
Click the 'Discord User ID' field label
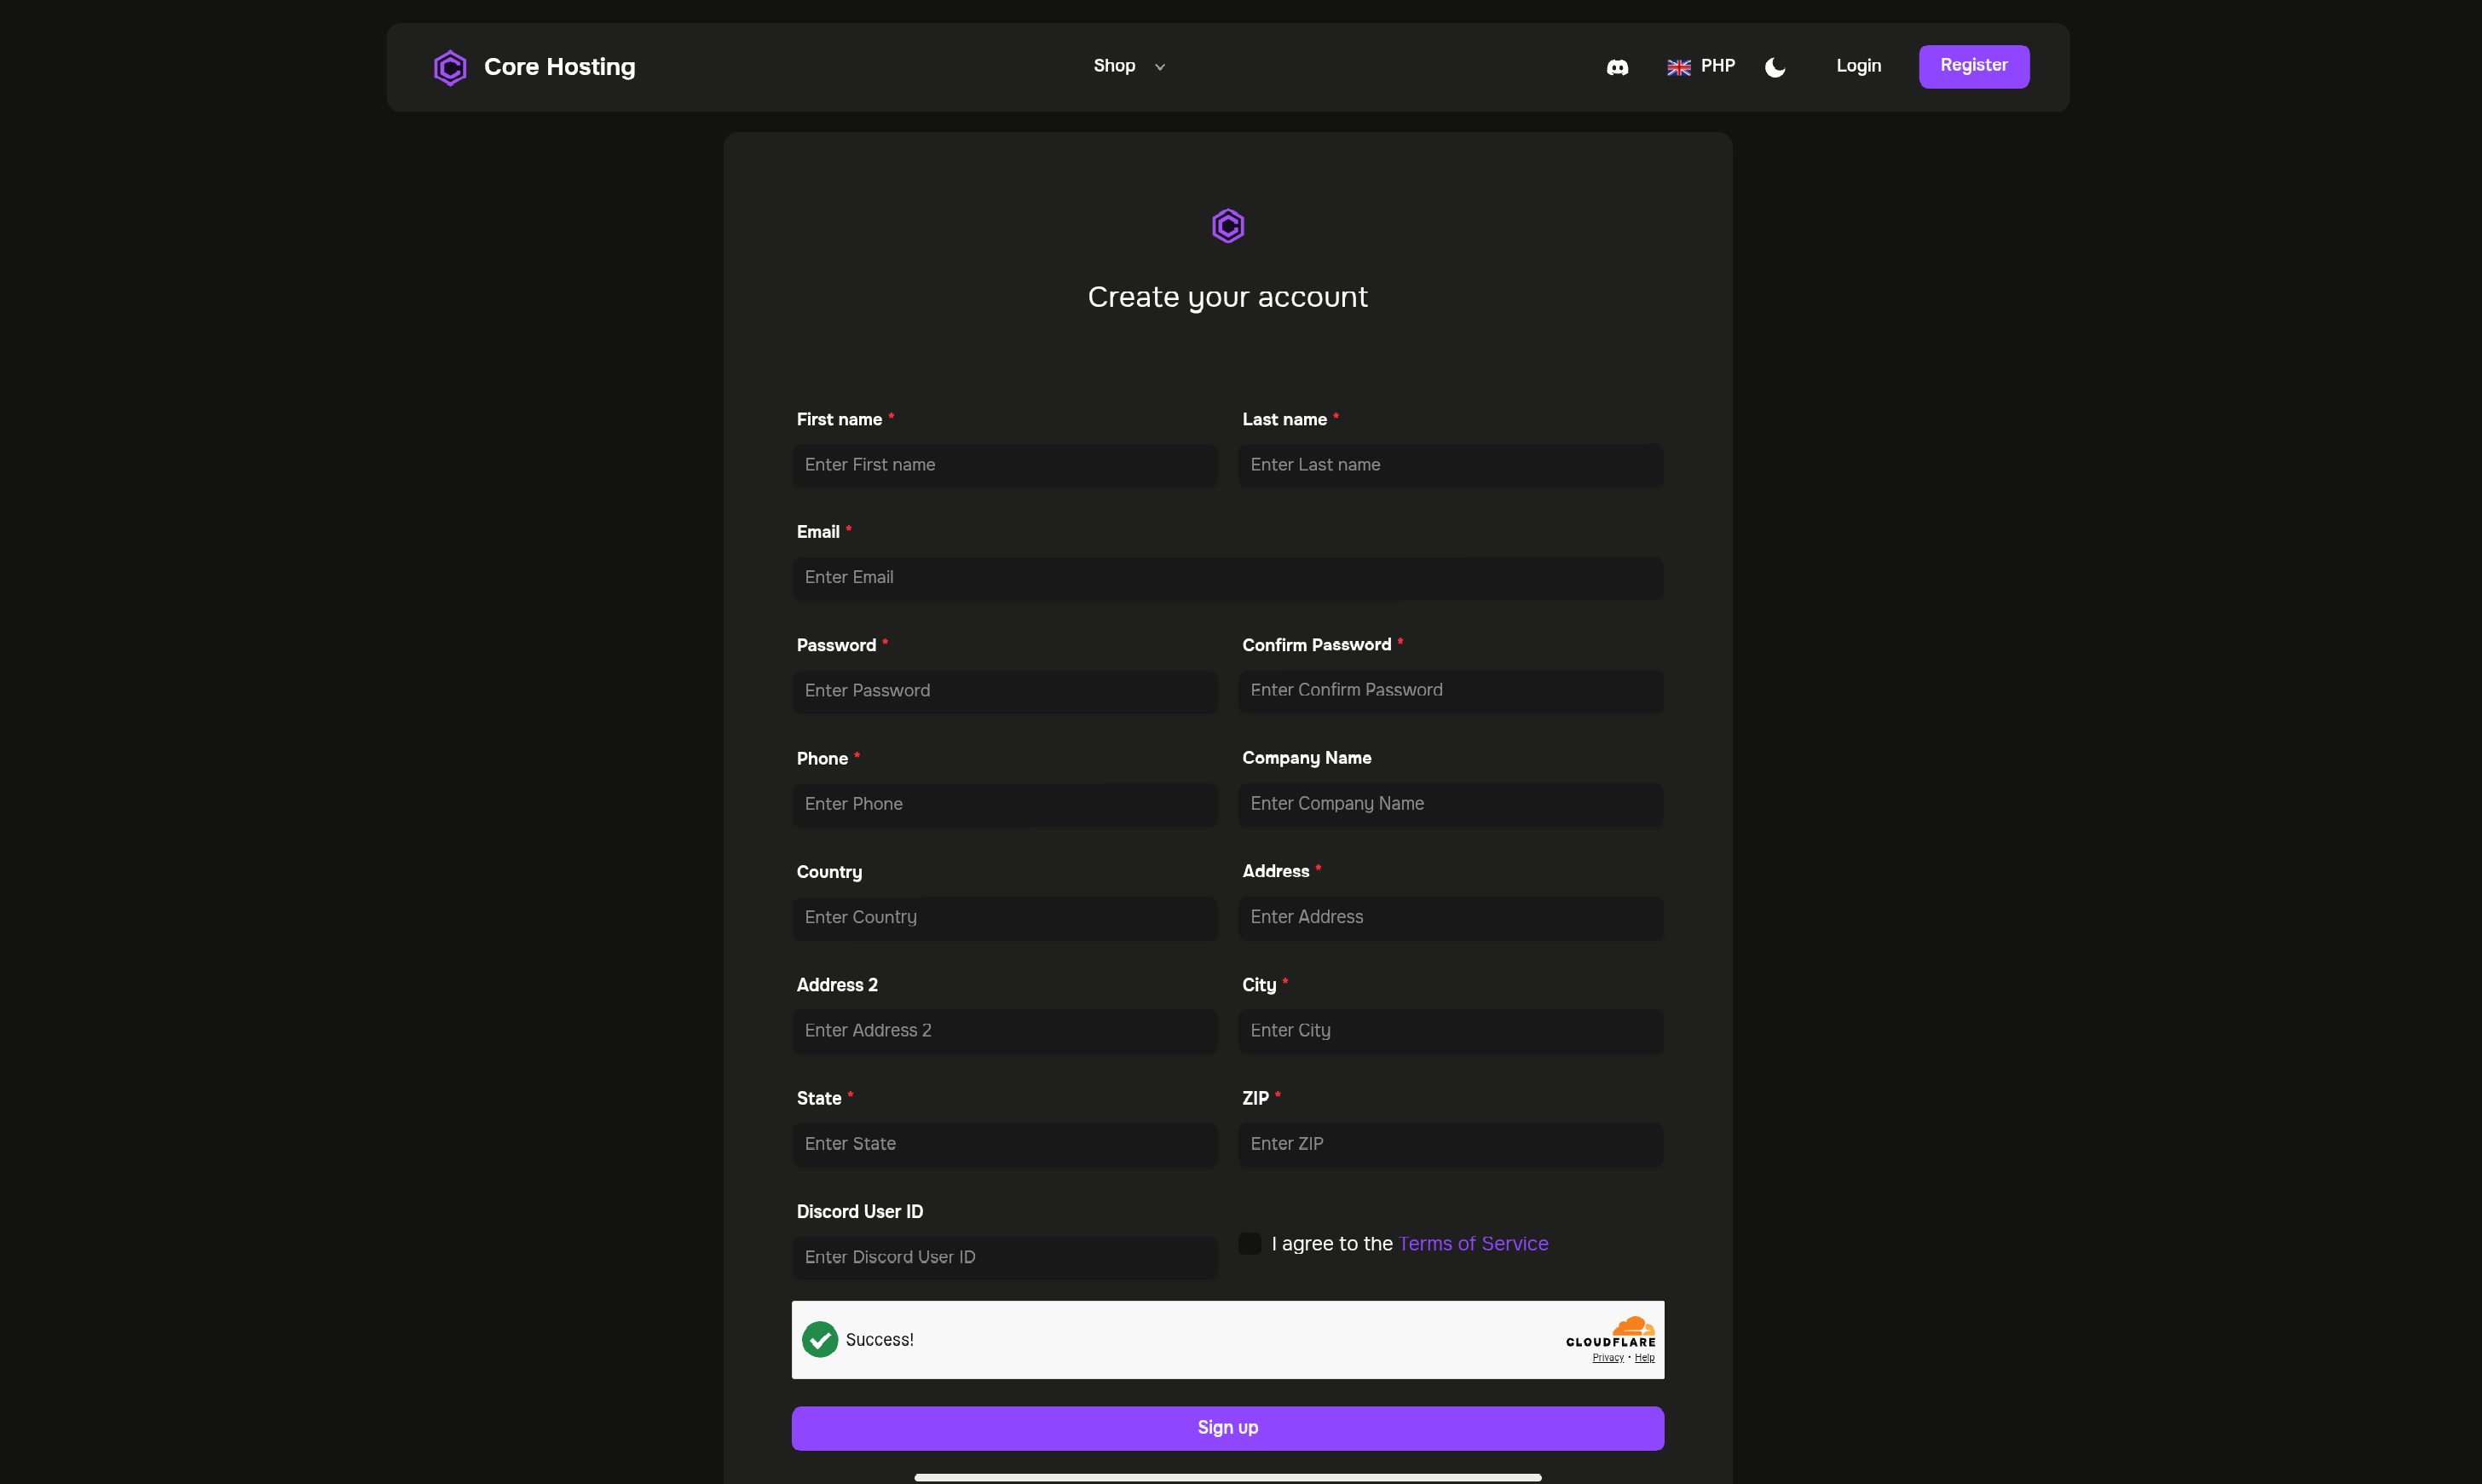pyautogui.click(x=859, y=1211)
